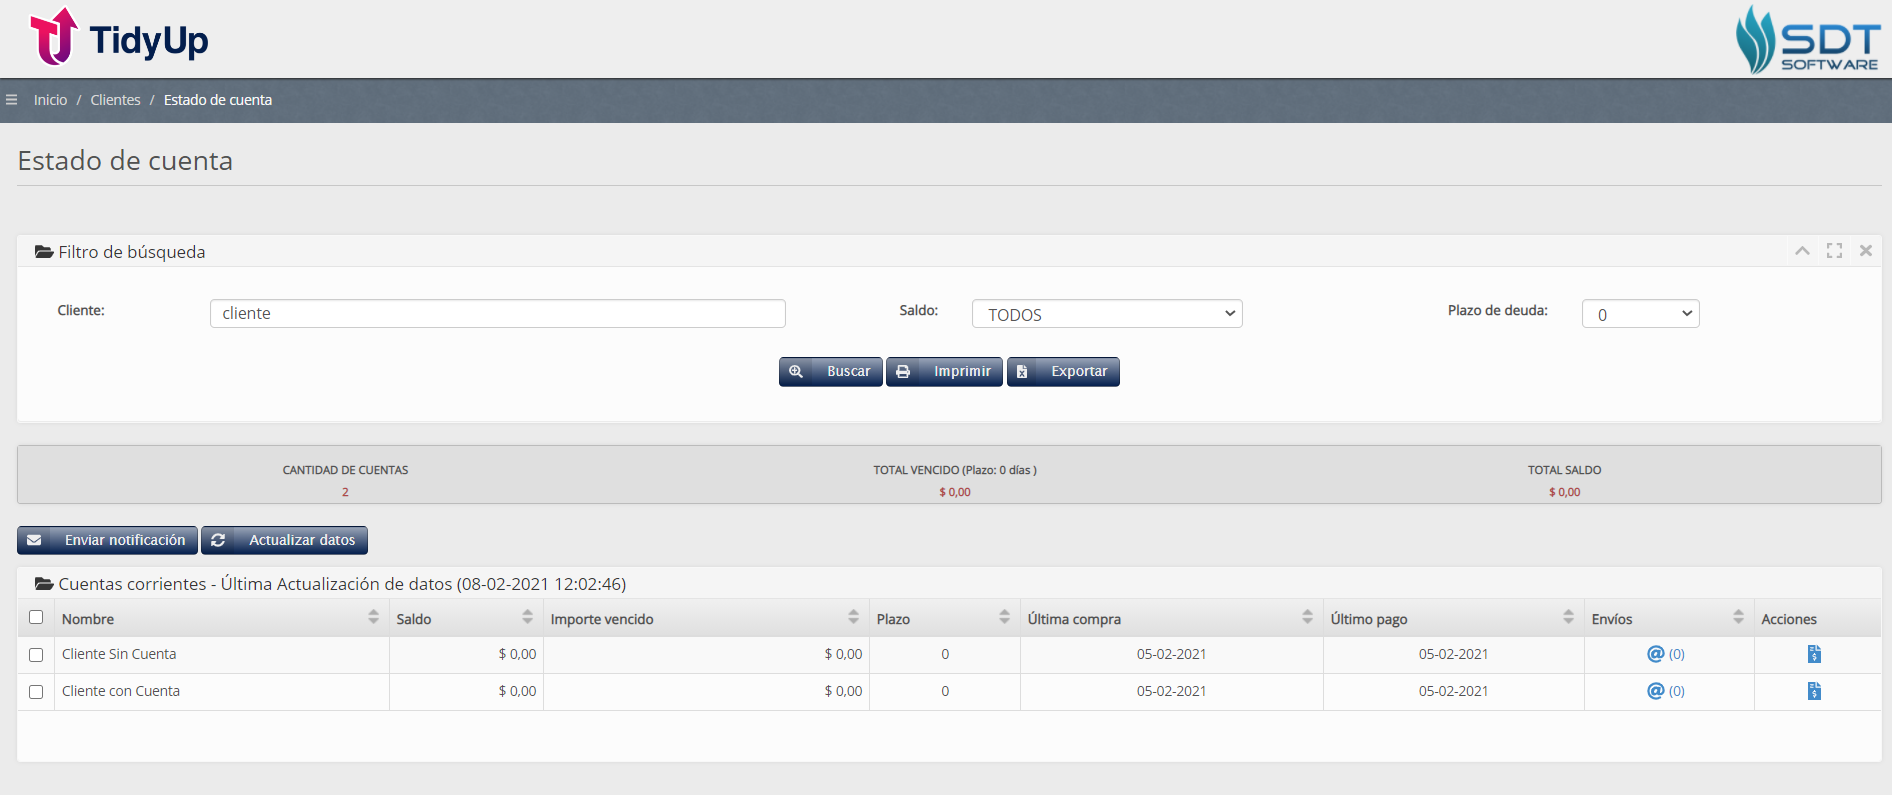Open the hamburger sidebar menu icon
Viewport: 1892px width, 795px height.
point(12,100)
